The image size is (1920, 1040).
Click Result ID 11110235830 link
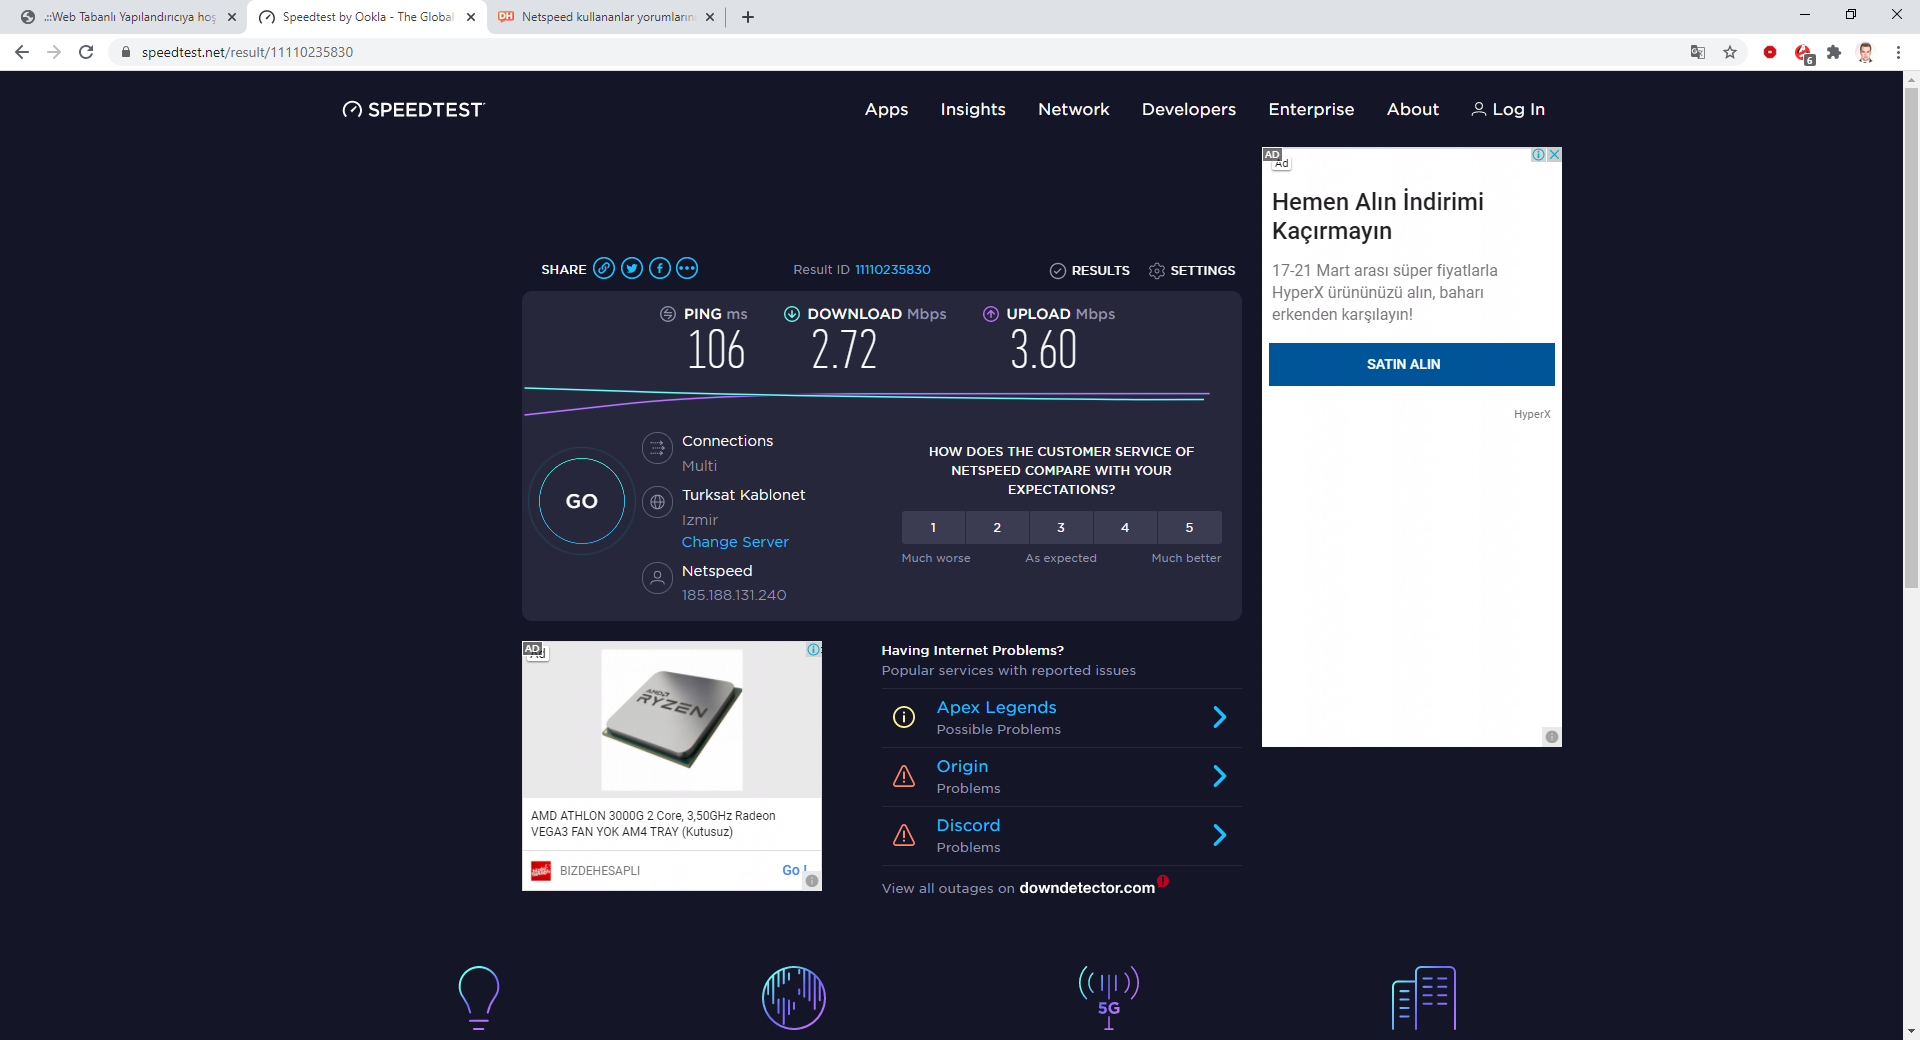click(893, 269)
